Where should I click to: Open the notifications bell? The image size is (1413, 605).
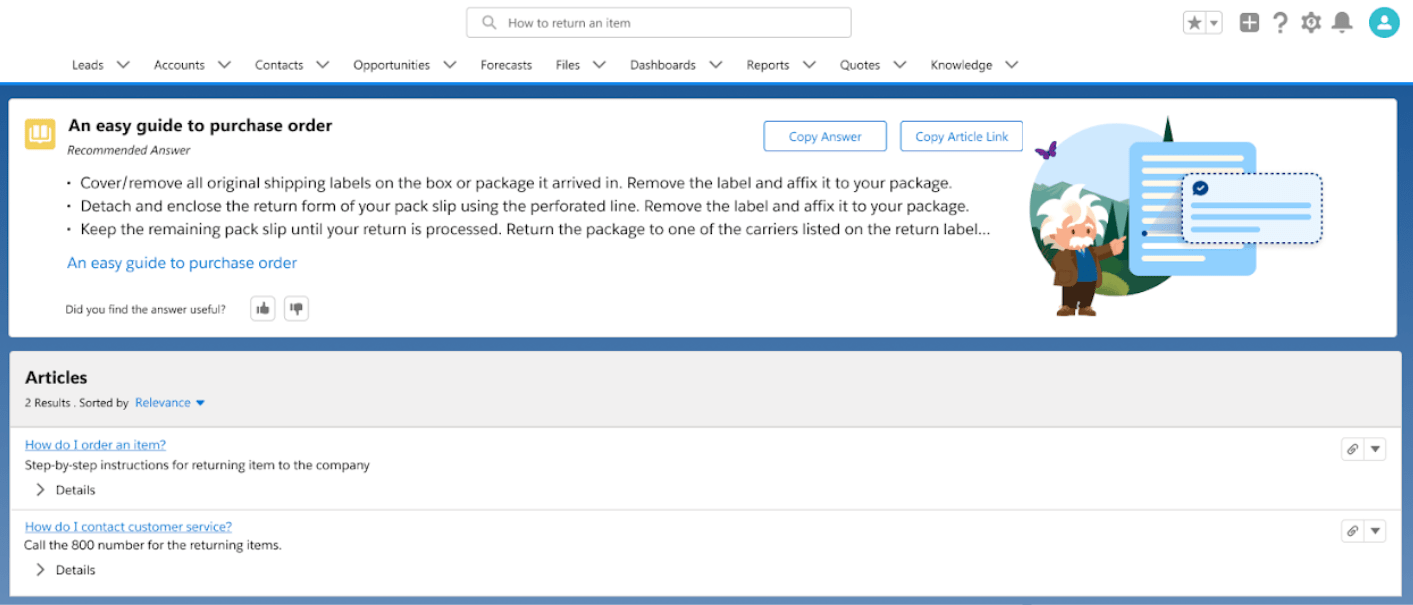pos(1342,23)
